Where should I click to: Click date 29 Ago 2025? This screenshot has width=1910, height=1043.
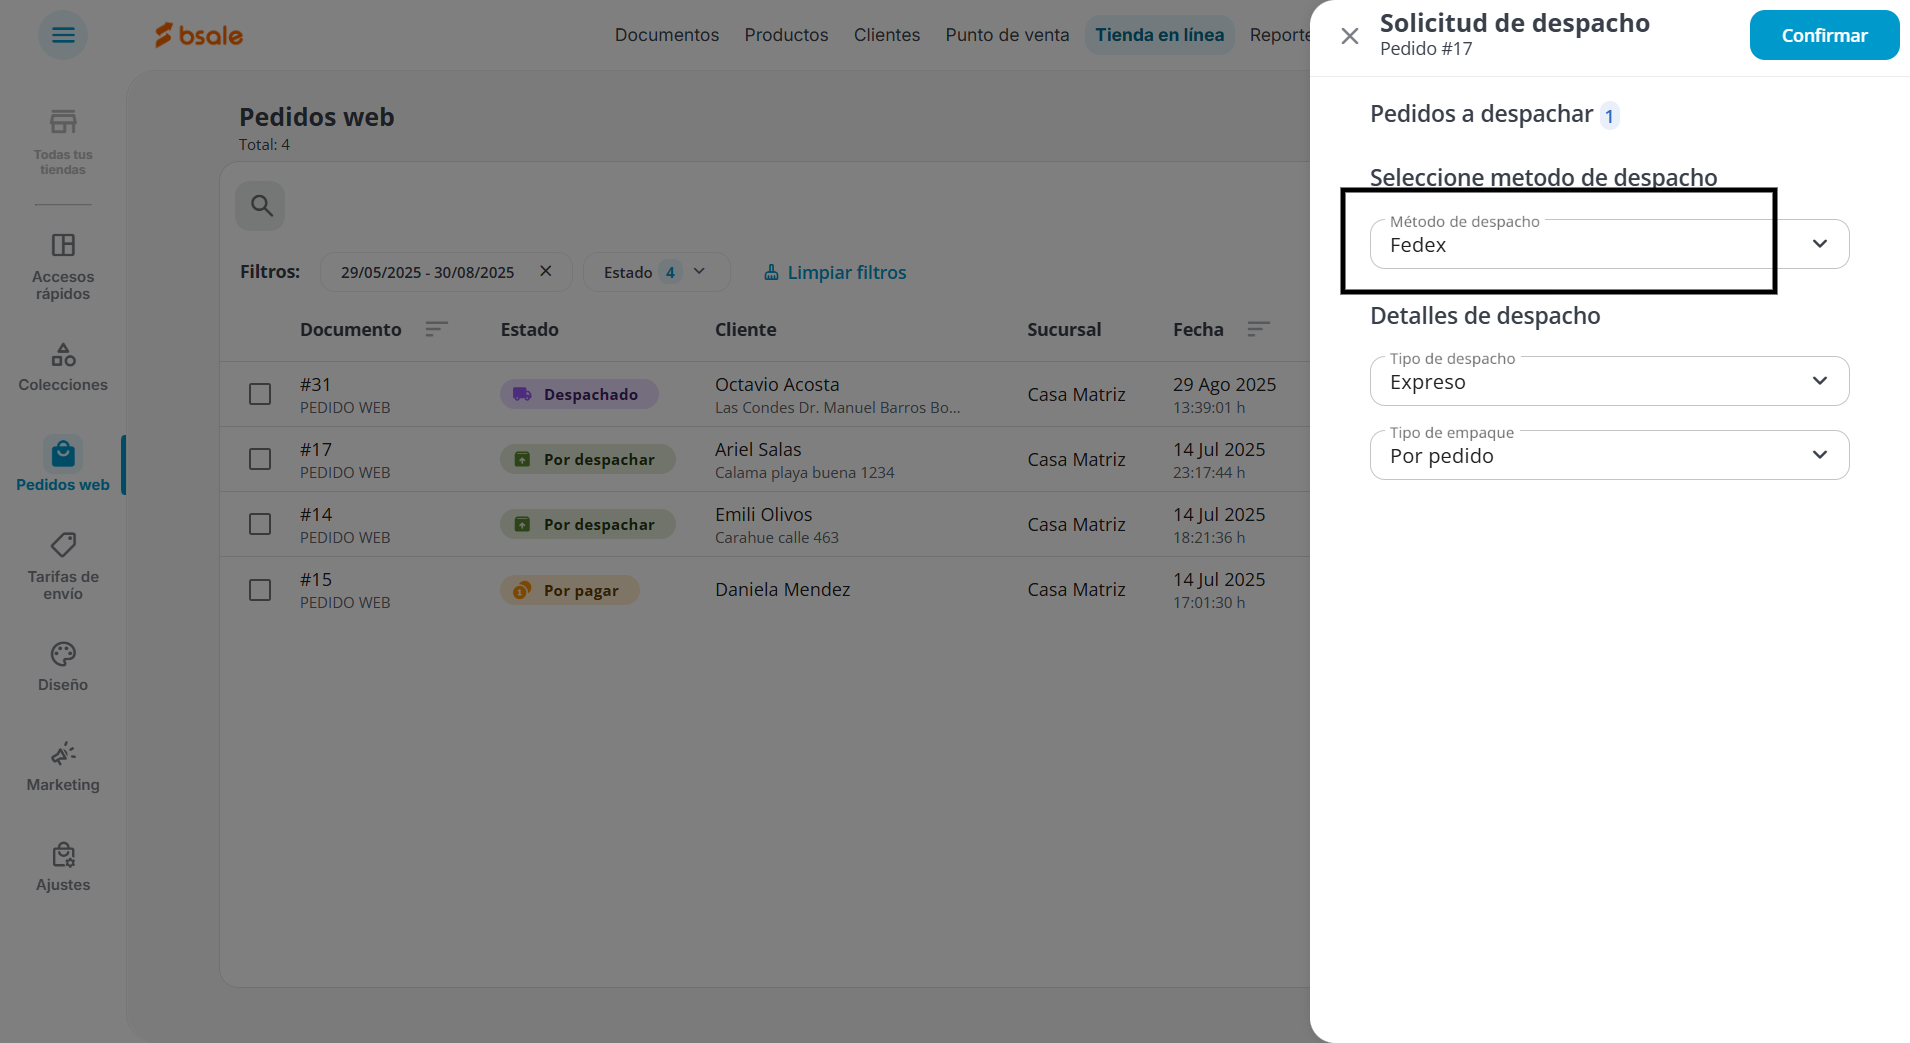[1224, 384]
